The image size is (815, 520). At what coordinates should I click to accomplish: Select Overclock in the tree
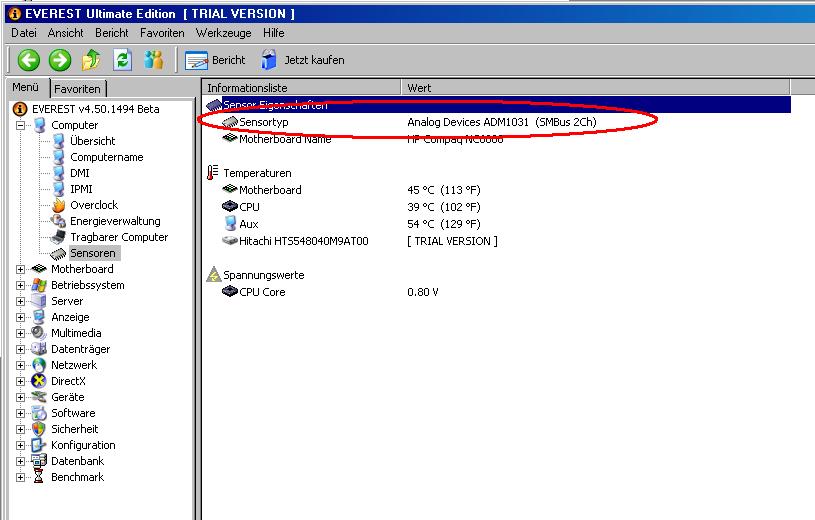[94, 205]
